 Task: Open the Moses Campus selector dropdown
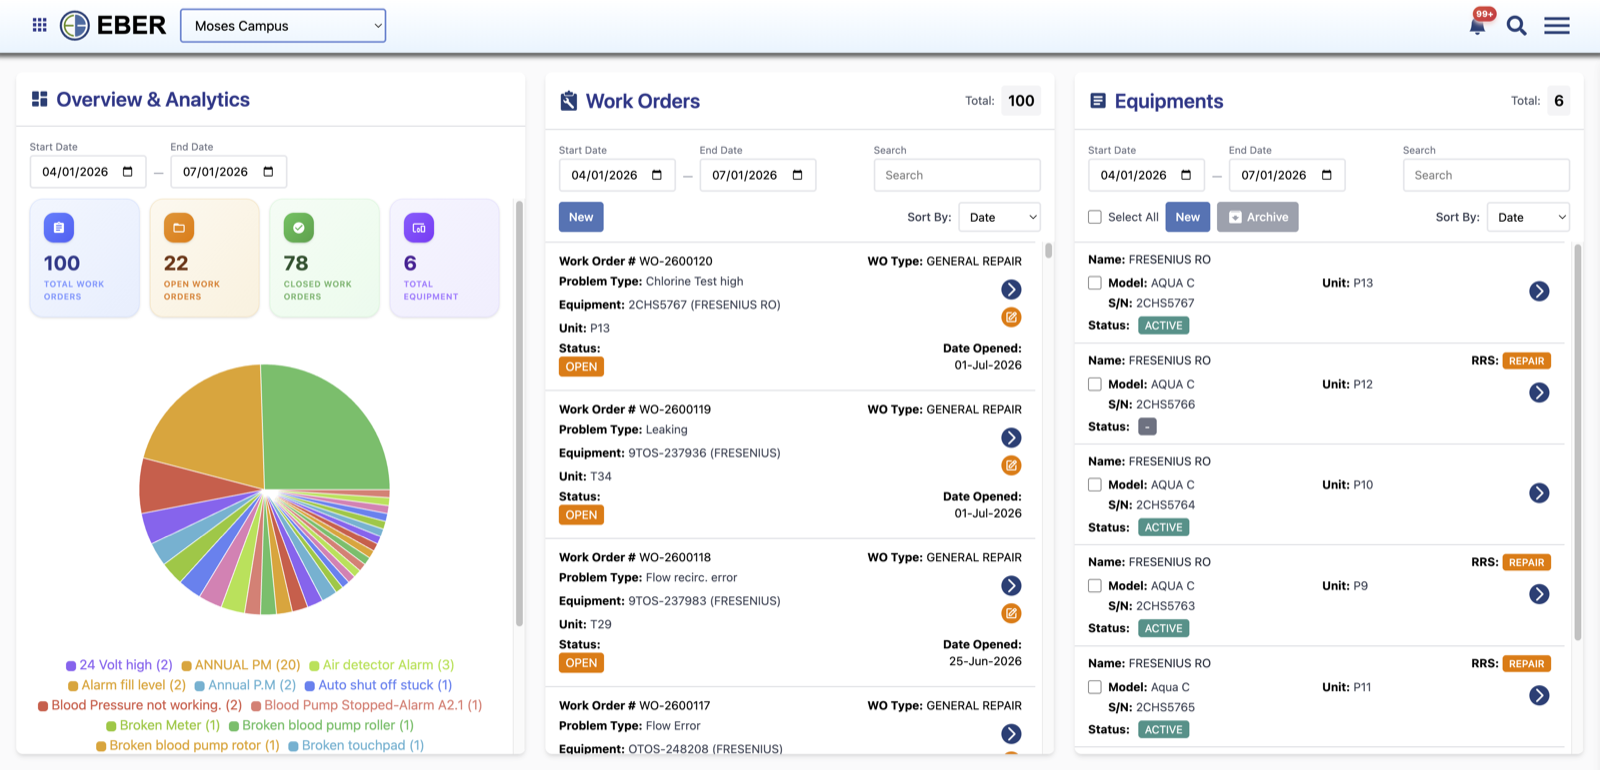point(283,26)
